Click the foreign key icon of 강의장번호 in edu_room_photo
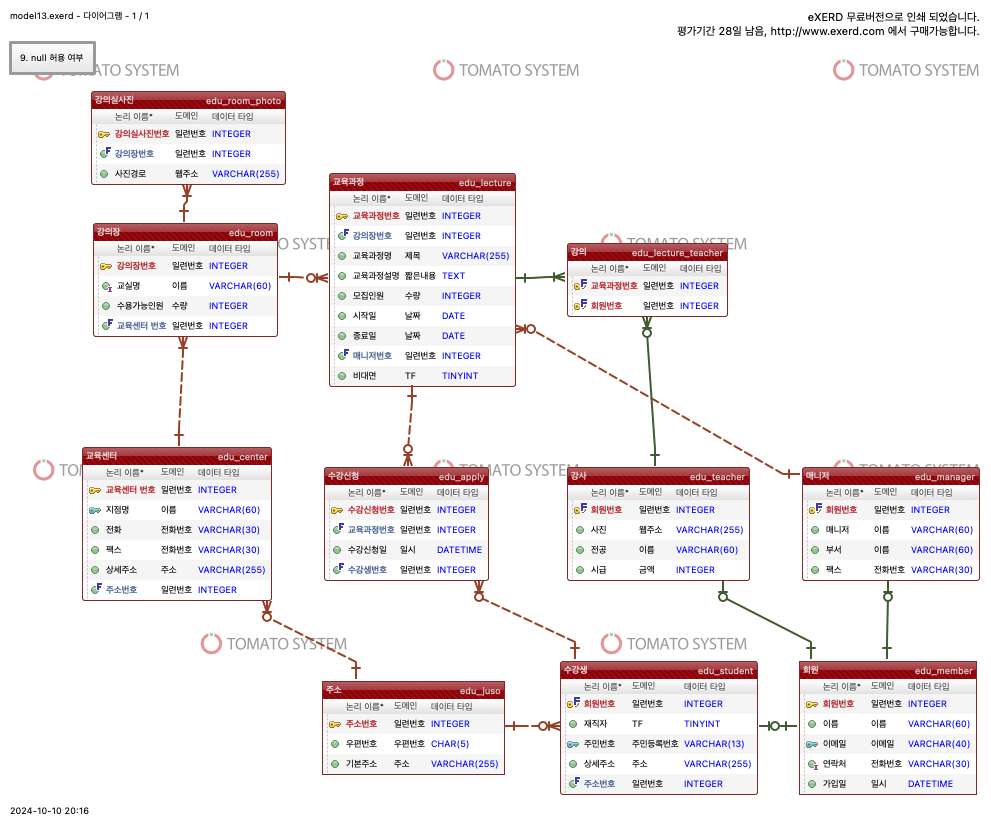Viewport: 991px width, 827px height. pos(105,153)
